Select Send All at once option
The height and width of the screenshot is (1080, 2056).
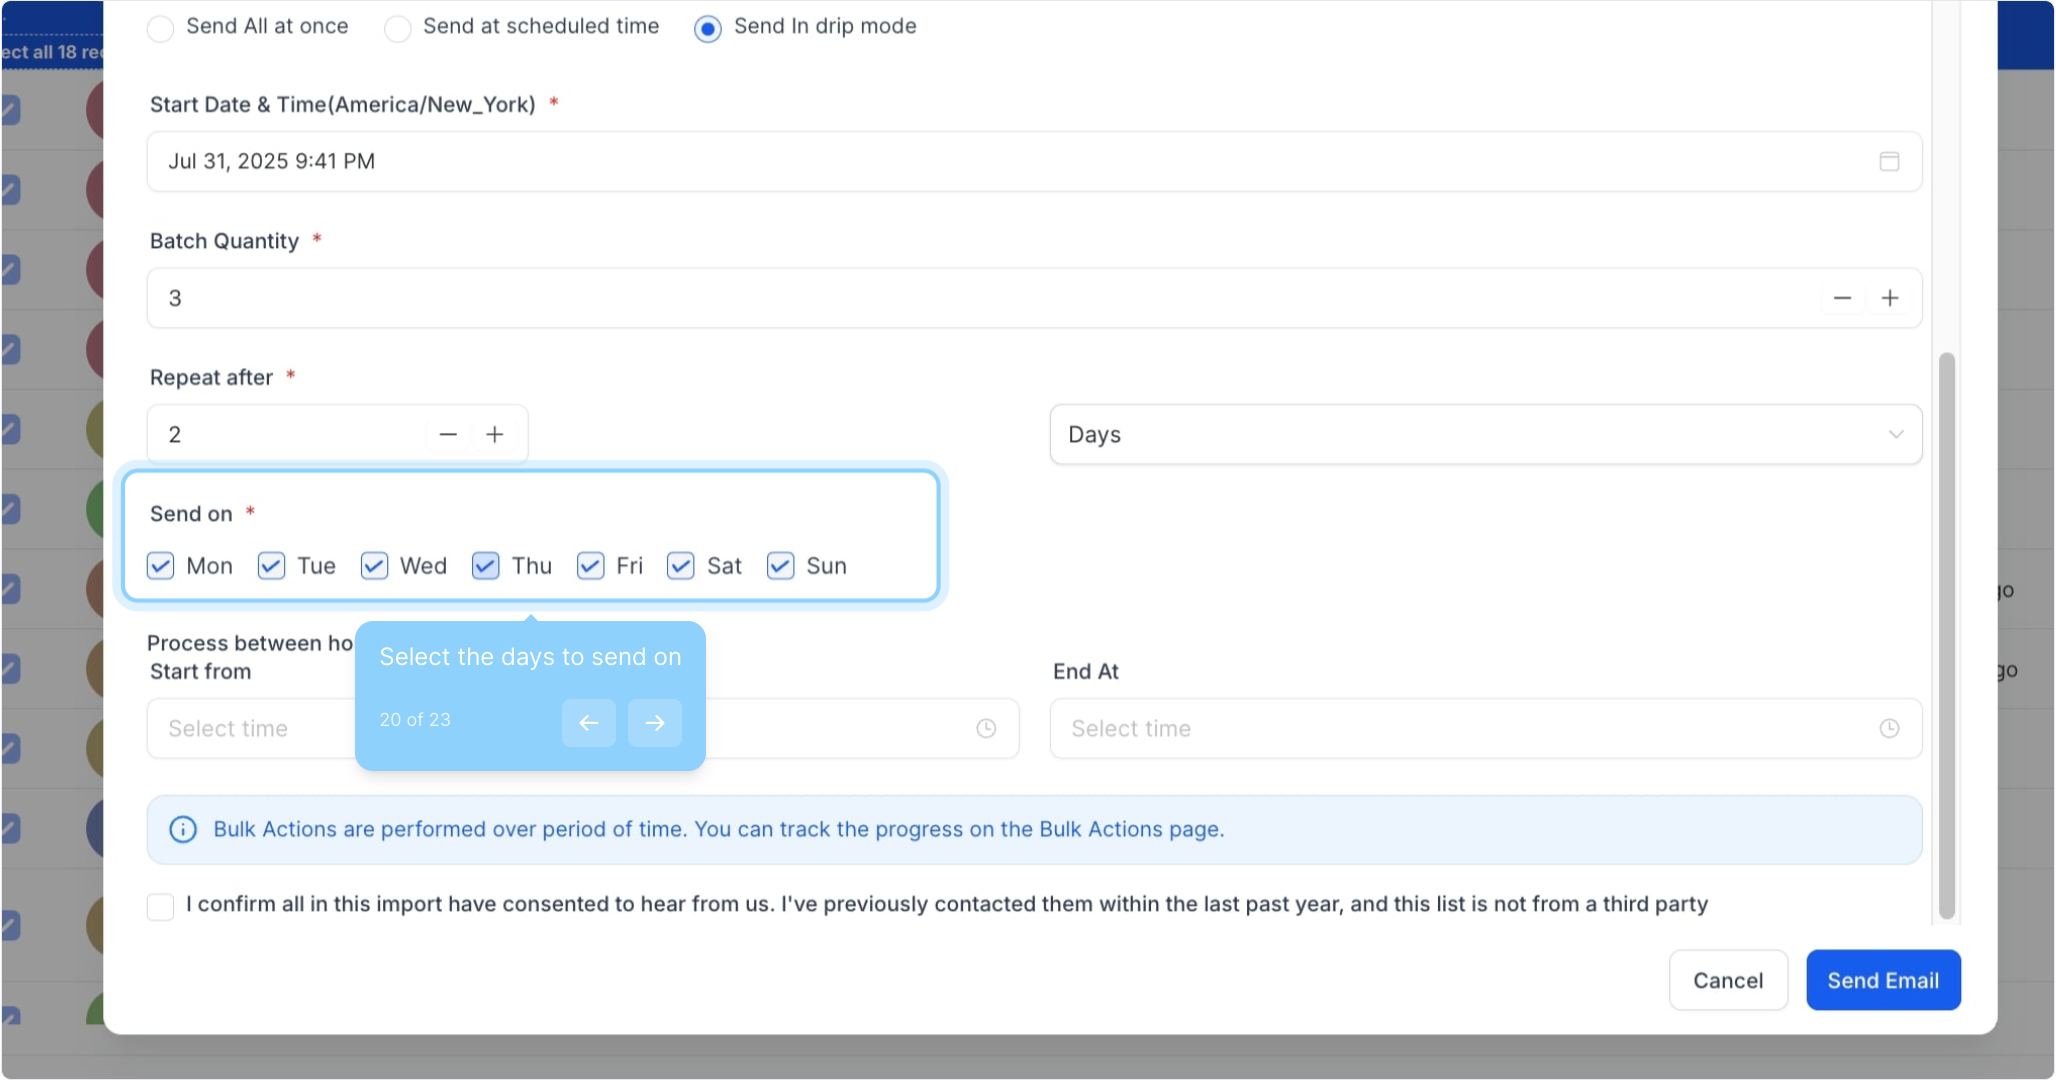[x=161, y=28]
